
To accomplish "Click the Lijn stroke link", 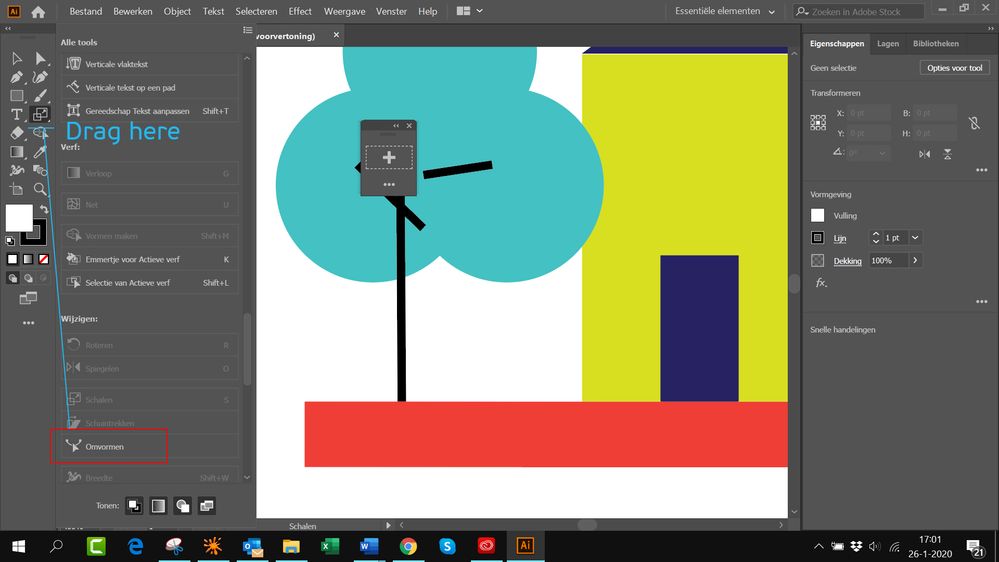I will pyautogui.click(x=840, y=238).
